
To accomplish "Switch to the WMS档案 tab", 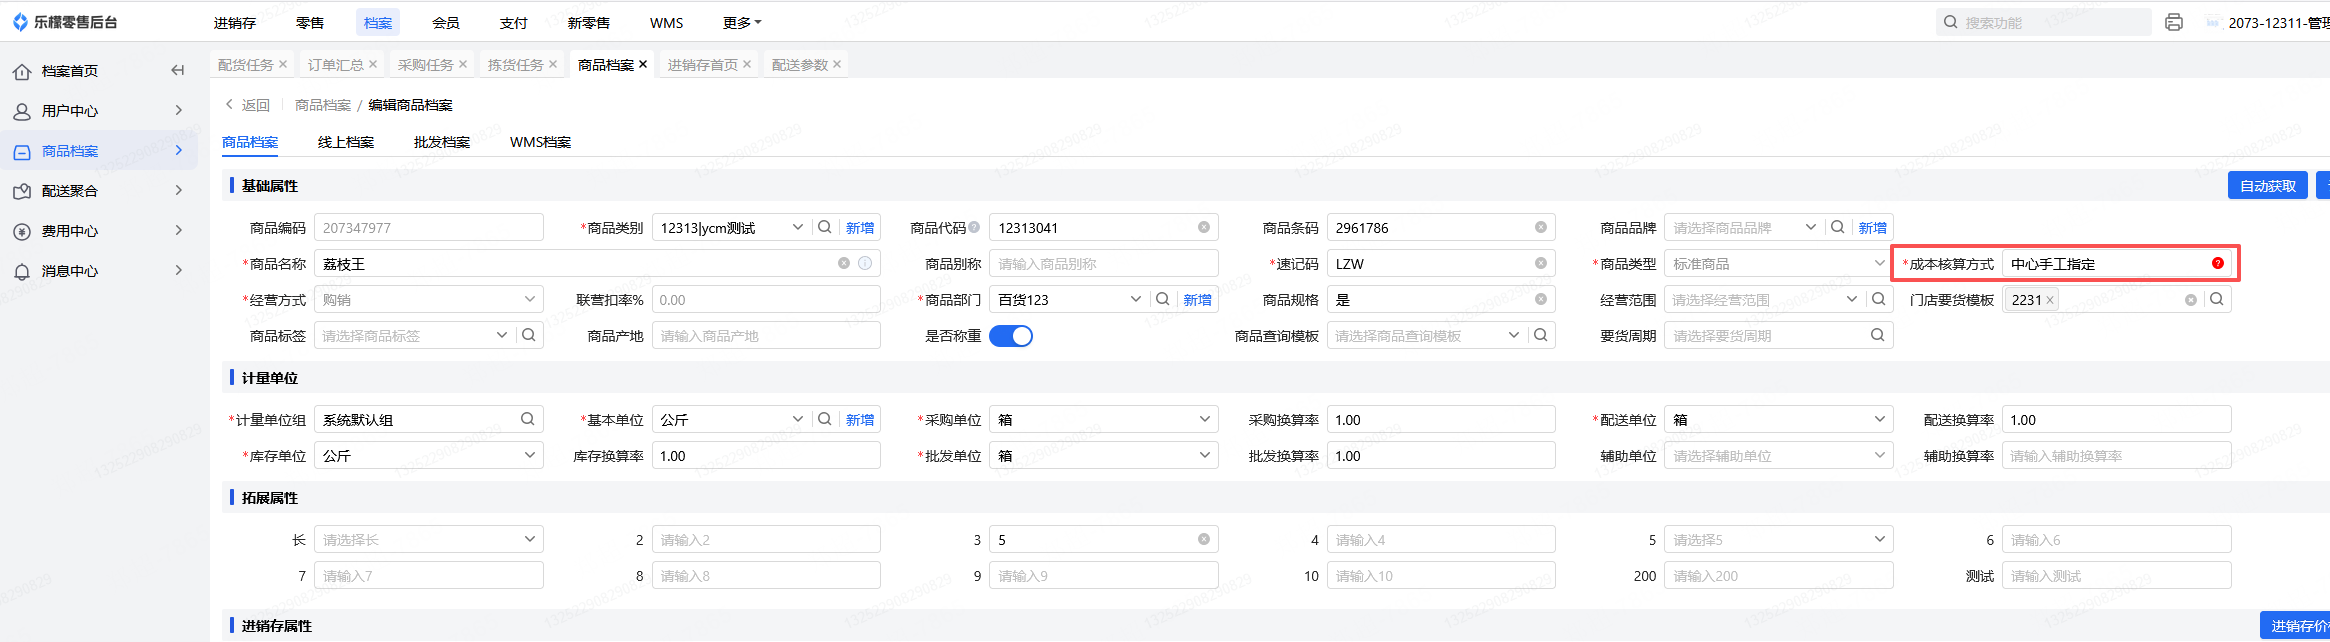I will tap(540, 142).
